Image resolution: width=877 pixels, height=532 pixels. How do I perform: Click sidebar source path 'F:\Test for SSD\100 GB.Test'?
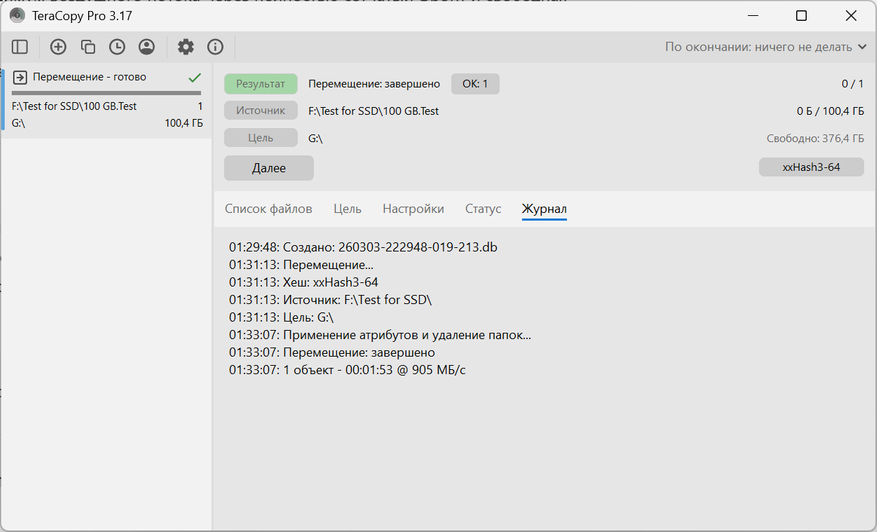74,106
